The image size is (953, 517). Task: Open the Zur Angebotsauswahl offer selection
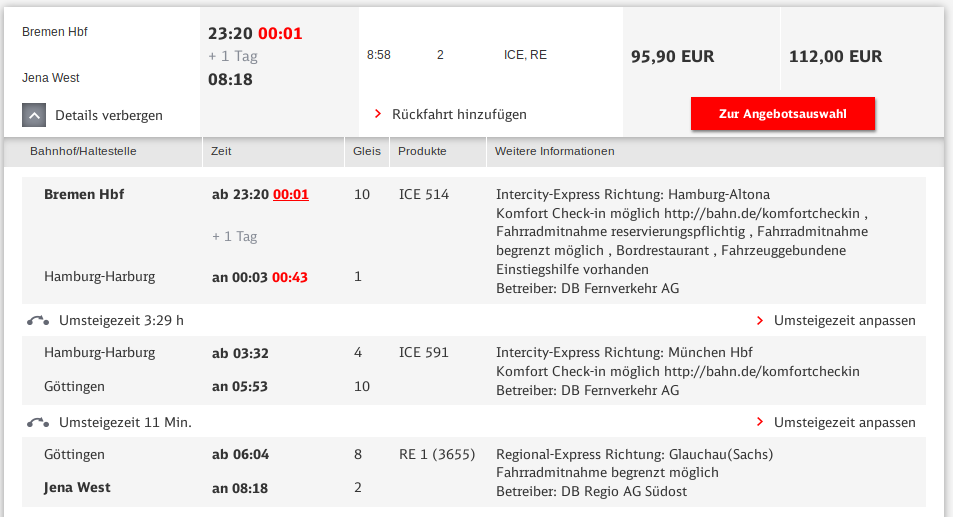pos(783,114)
